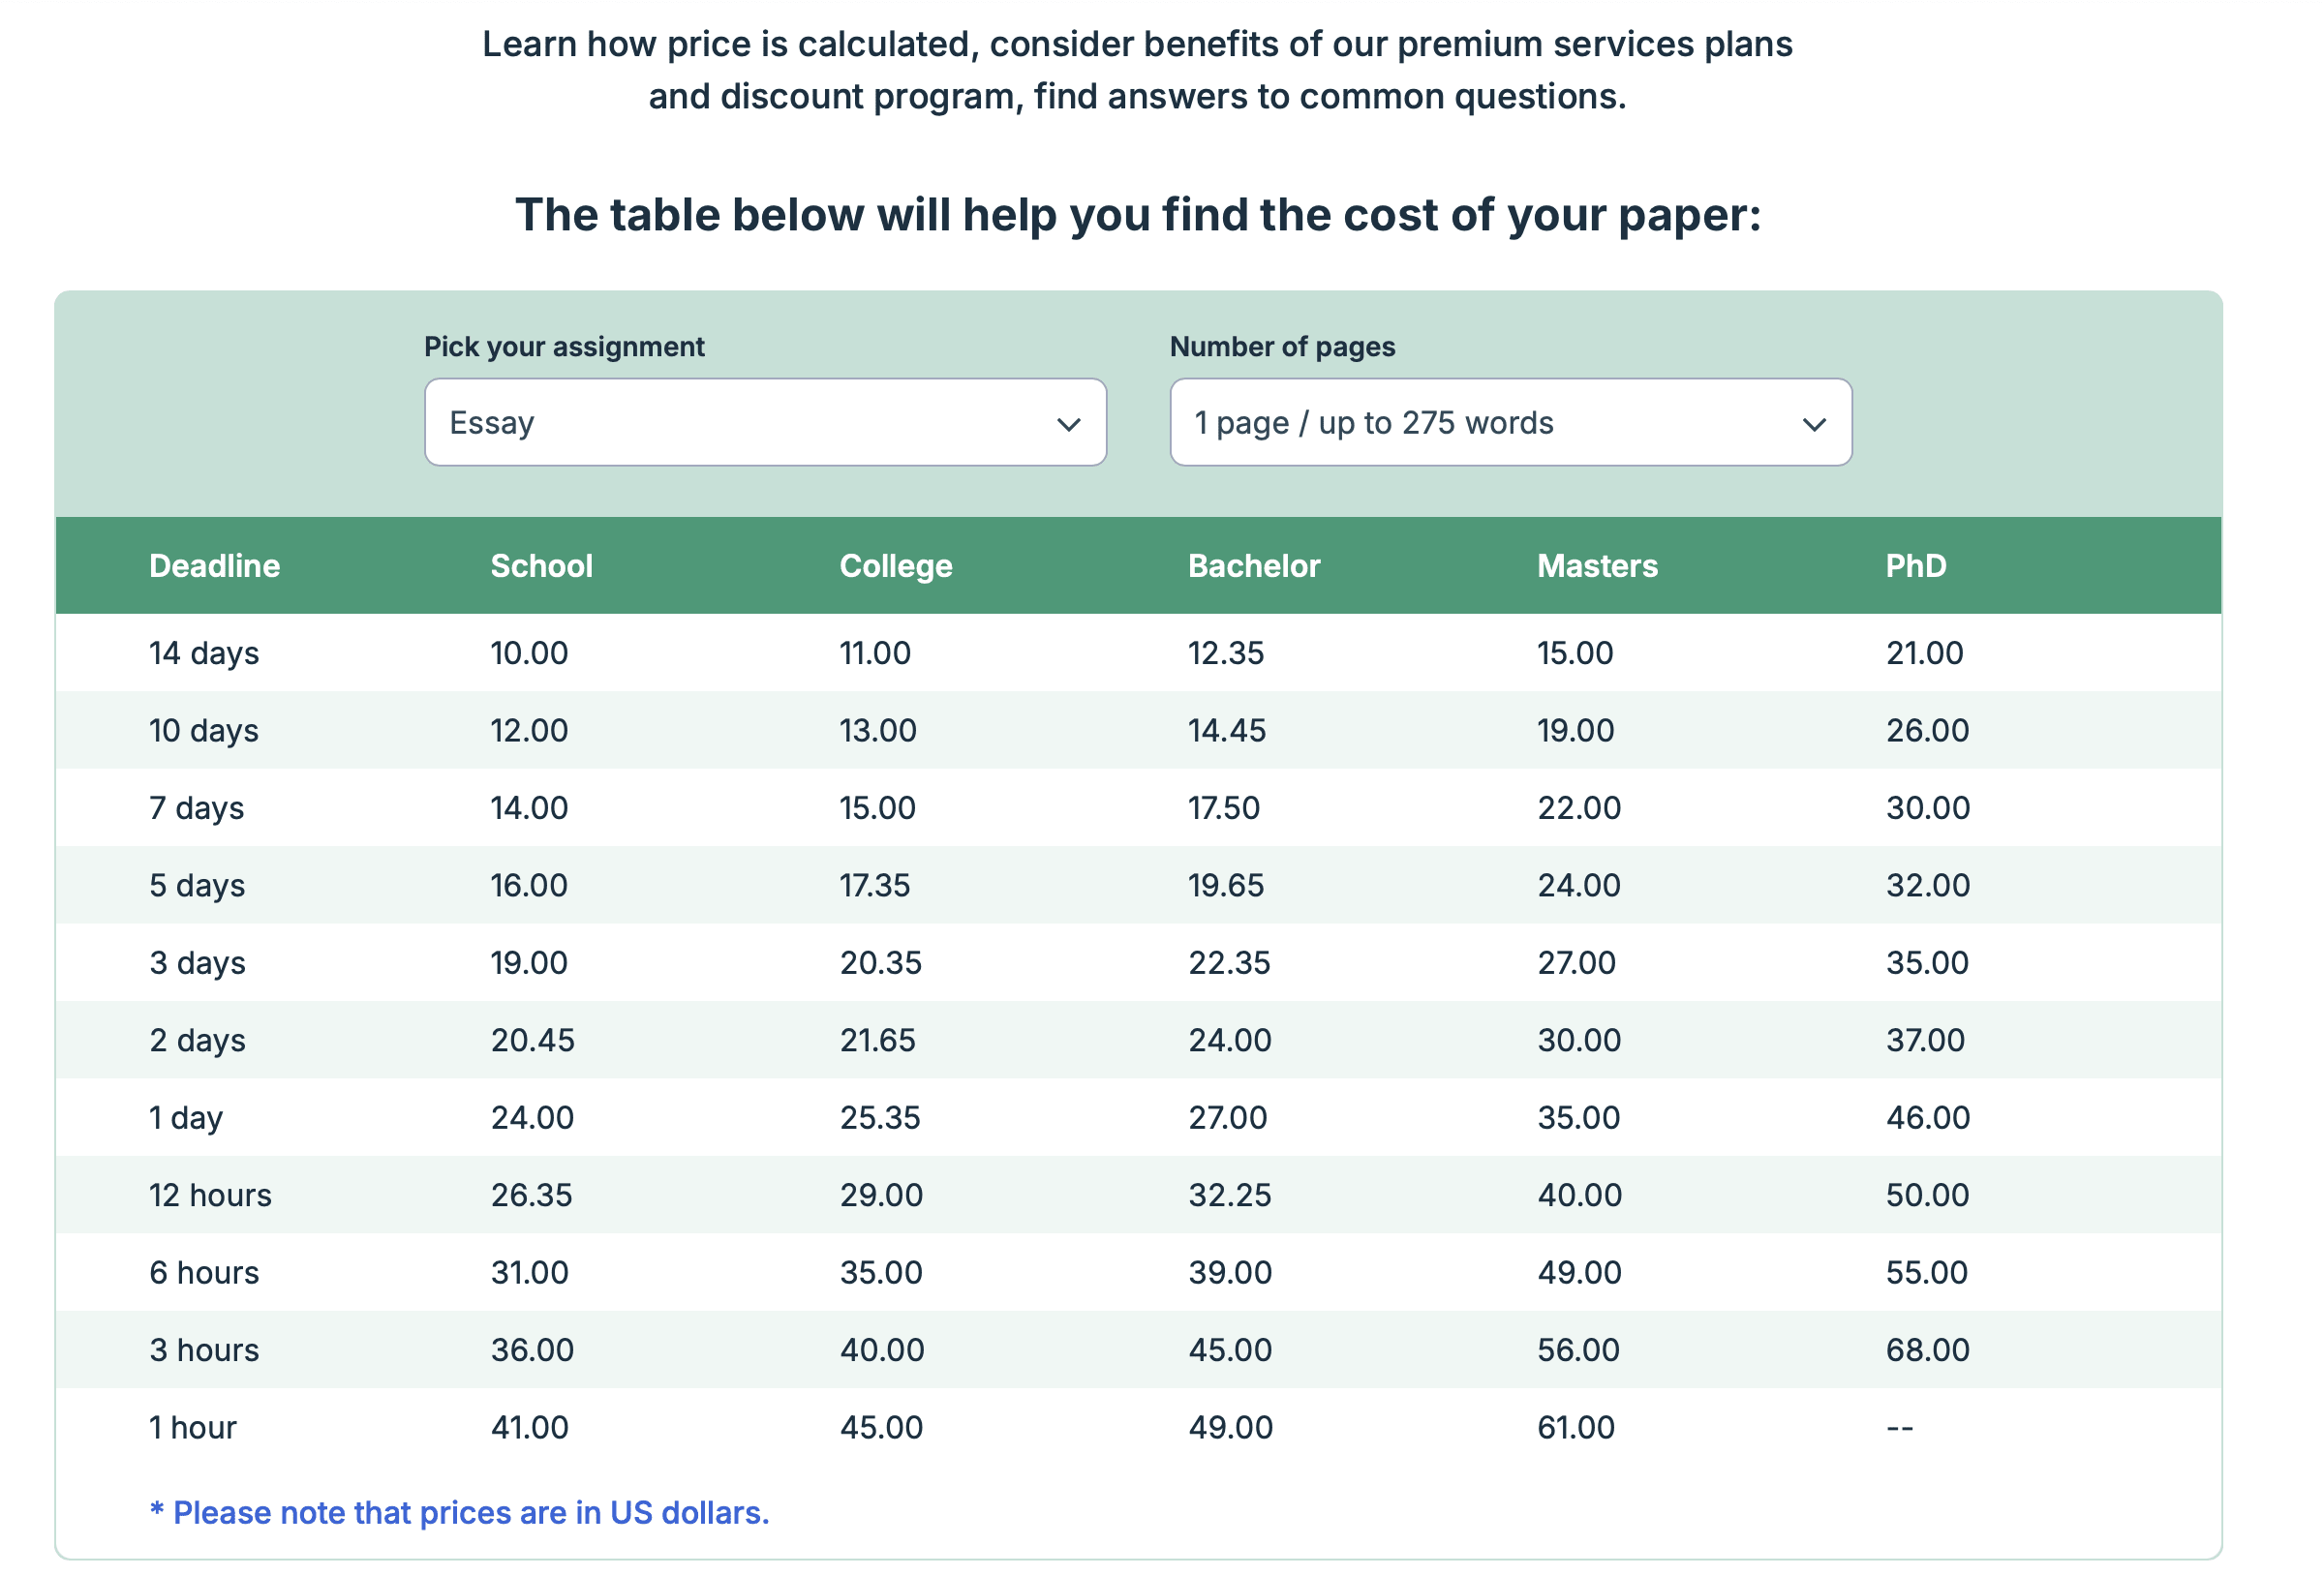
Task: Expand the Number of pages selector
Action: (x=1510, y=422)
